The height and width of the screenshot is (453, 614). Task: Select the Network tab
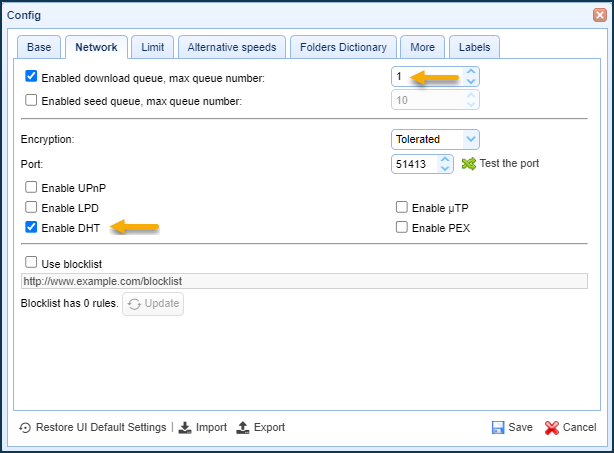96,47
